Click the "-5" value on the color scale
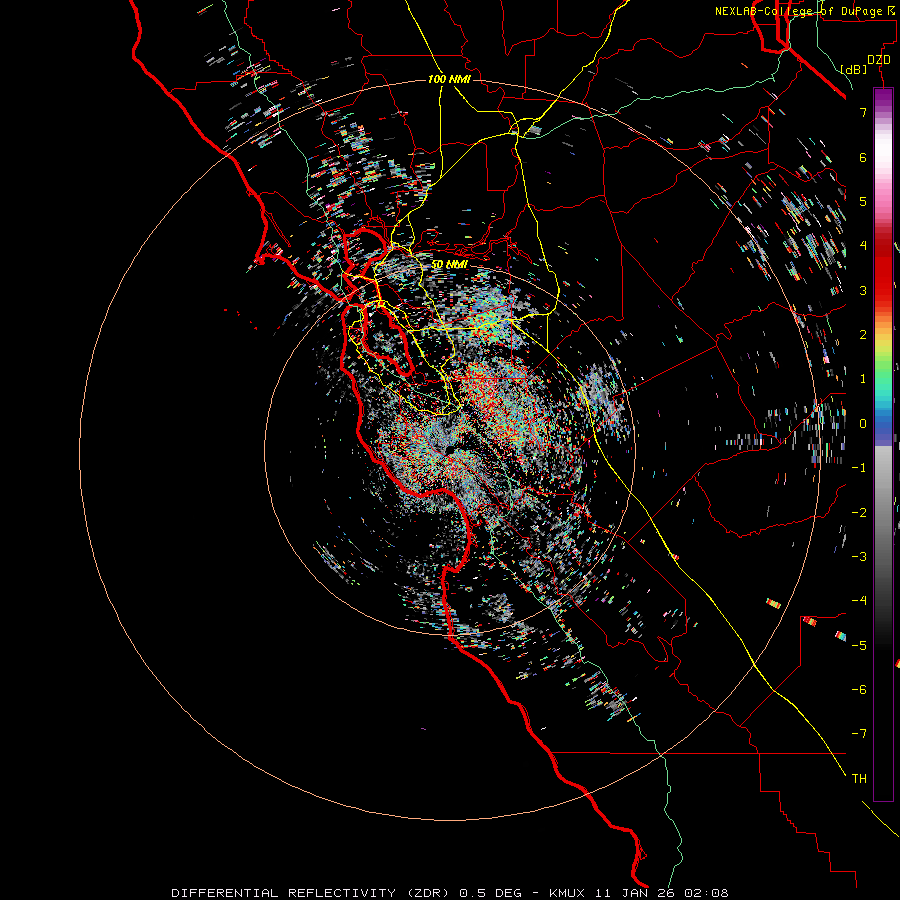 point(859,645)
